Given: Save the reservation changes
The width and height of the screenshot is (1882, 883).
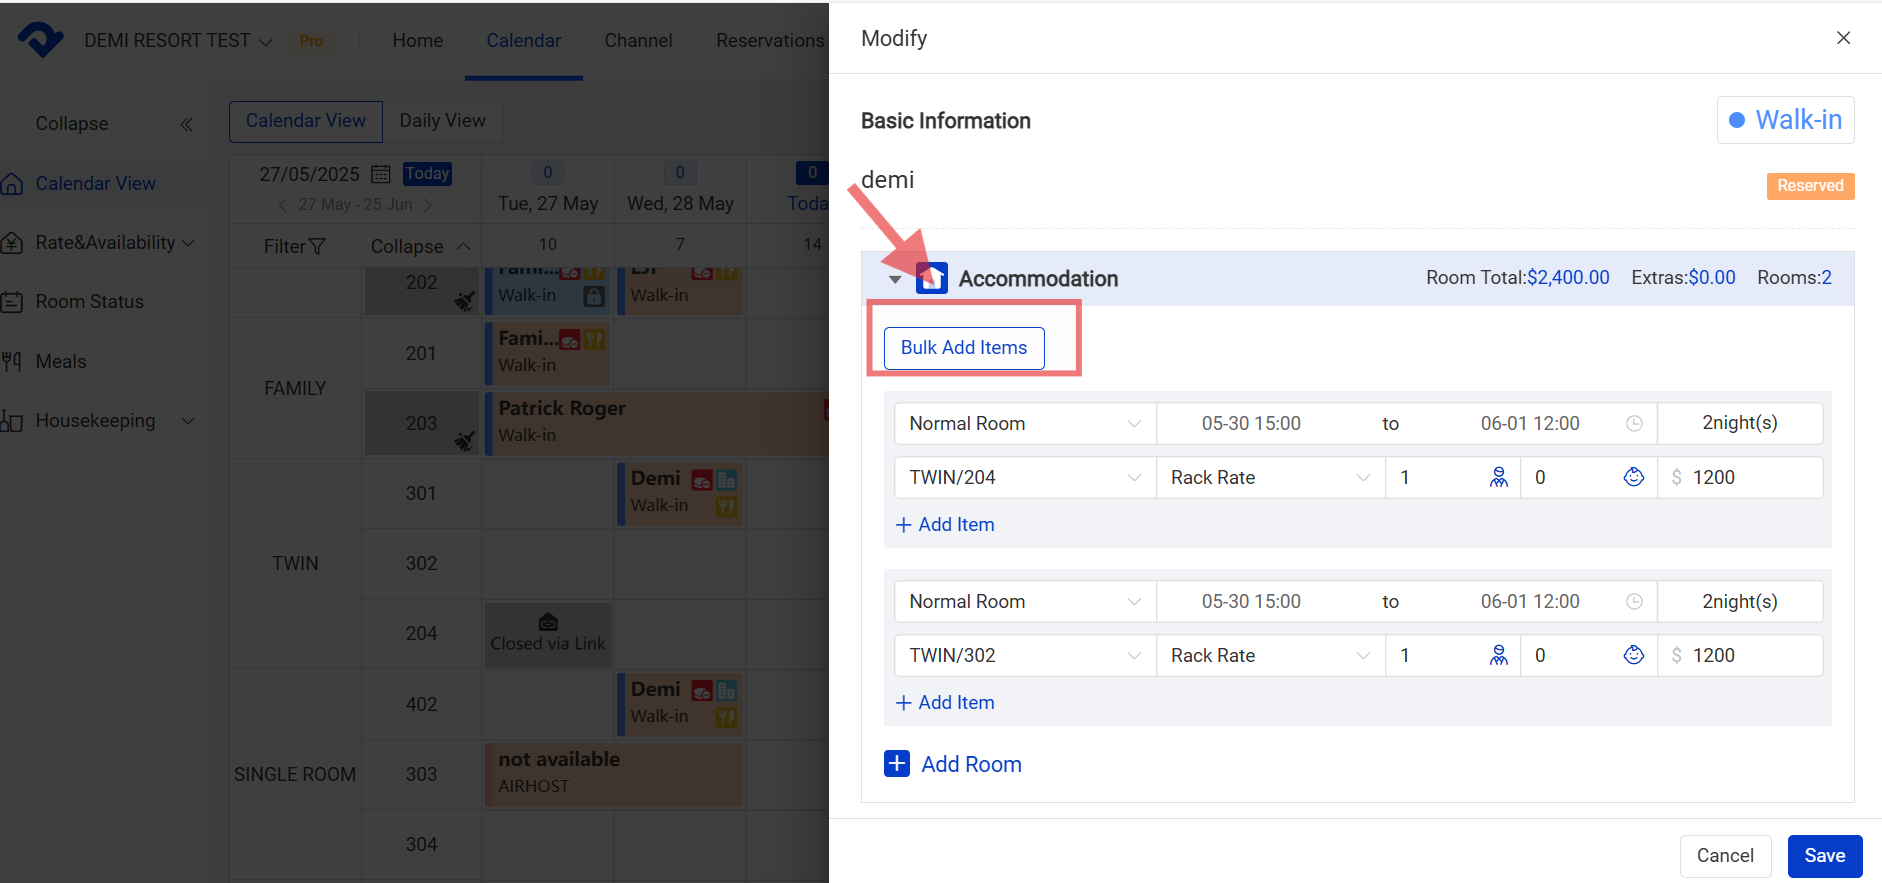Looking at the screenshot, I should point(1824,856).
